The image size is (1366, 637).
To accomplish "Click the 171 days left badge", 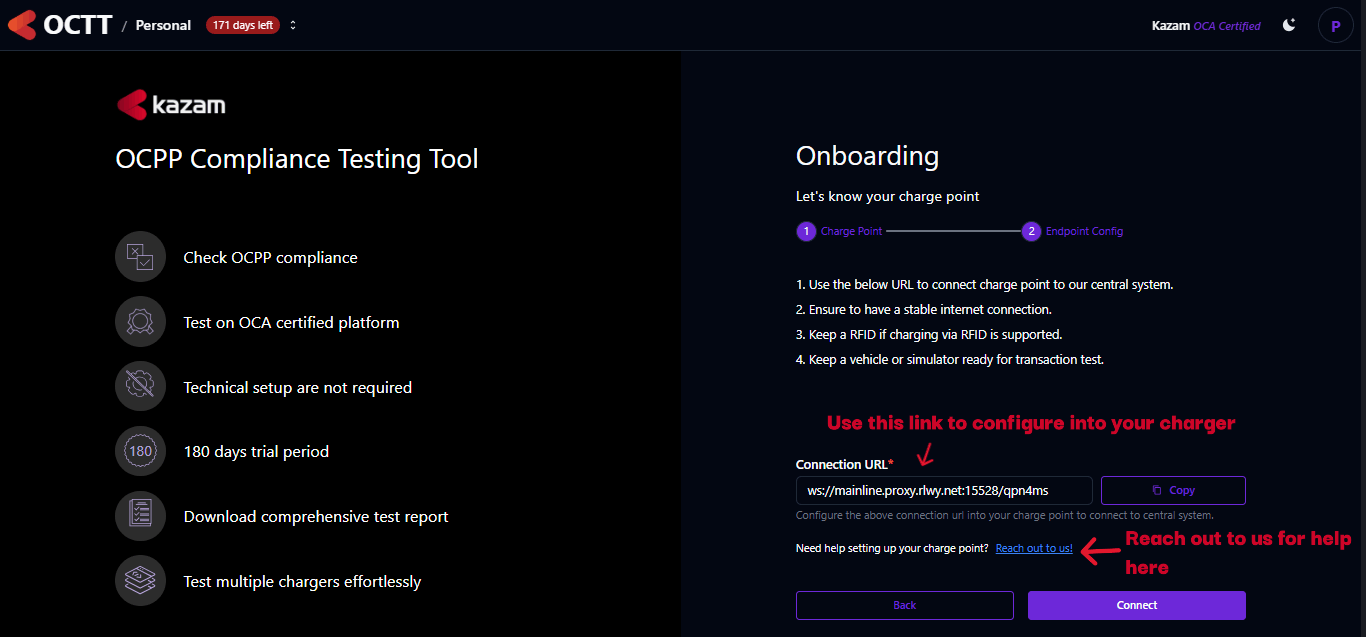I will (x=243, y=25).
